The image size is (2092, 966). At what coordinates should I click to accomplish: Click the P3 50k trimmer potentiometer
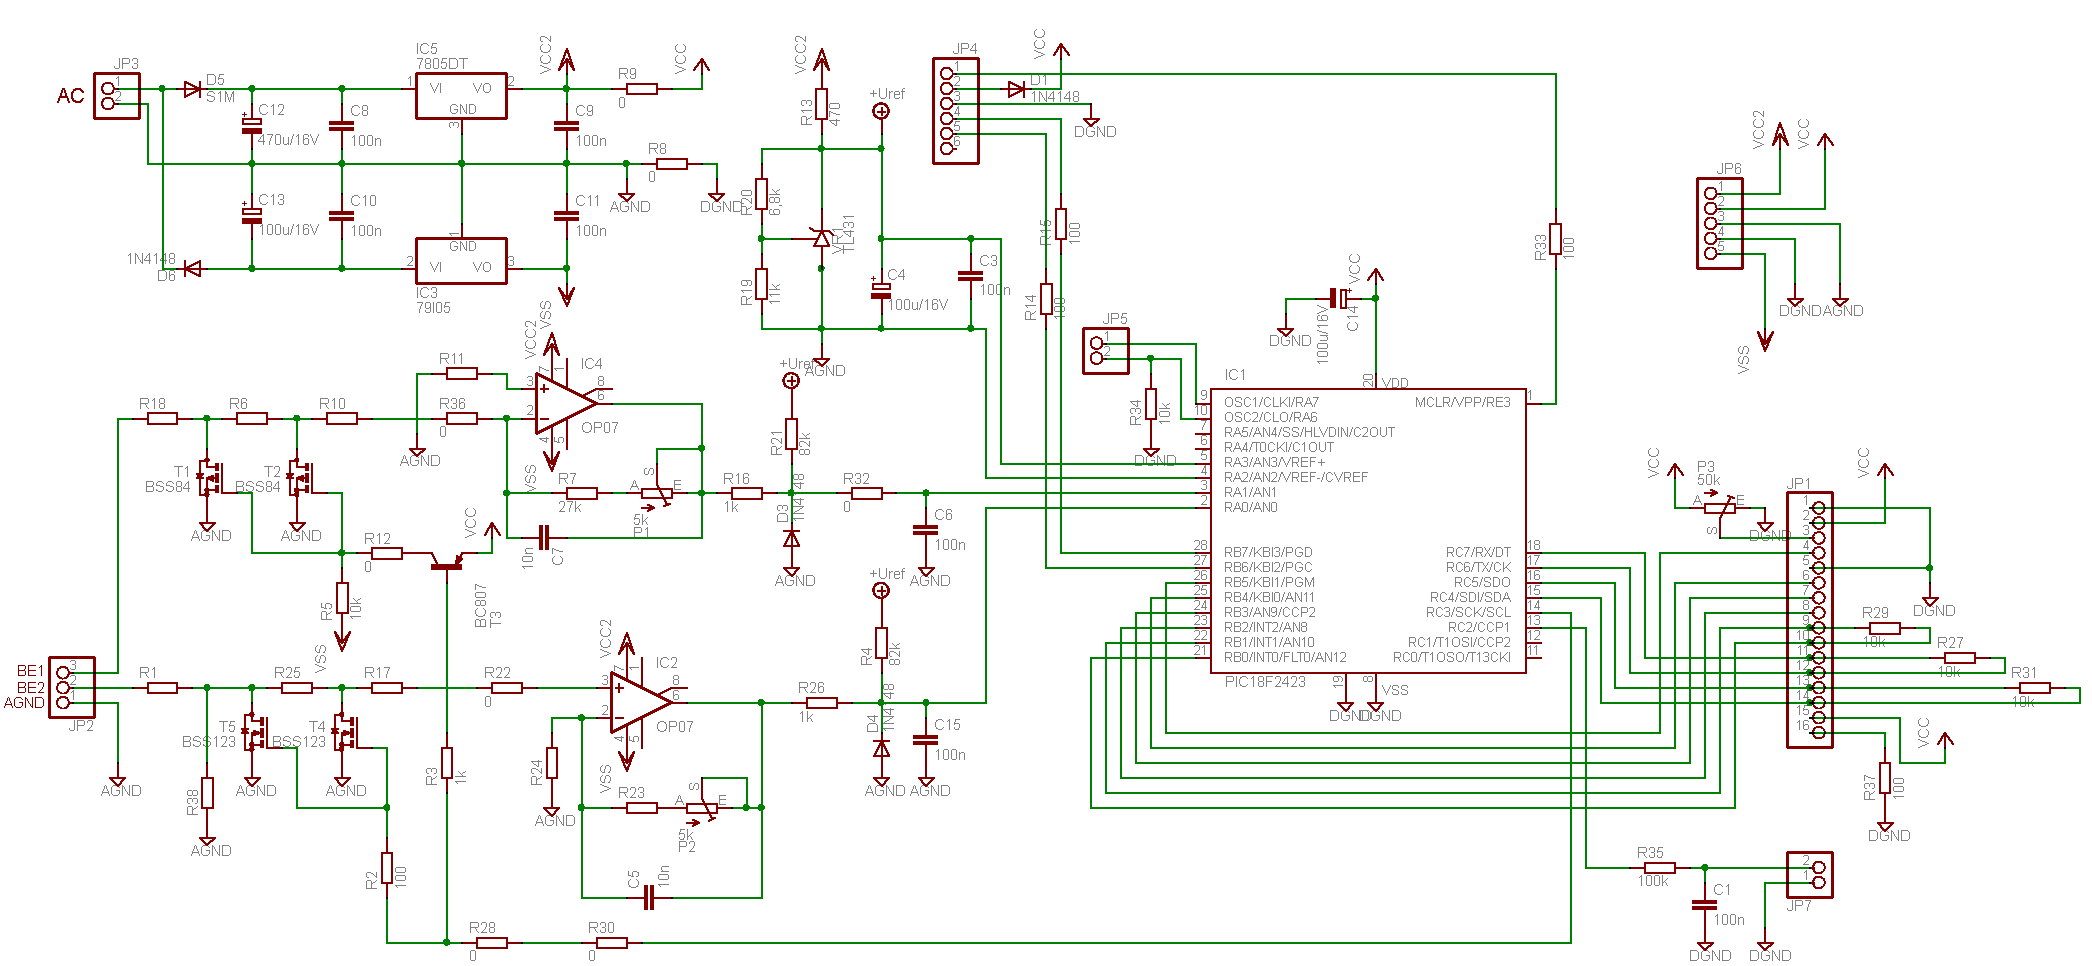(1722, 508)
